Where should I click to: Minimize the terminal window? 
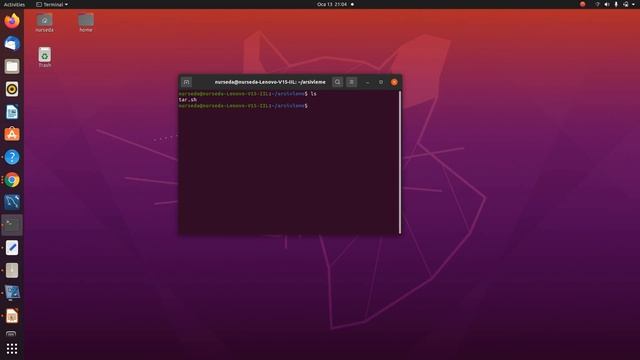click(367, 82)
